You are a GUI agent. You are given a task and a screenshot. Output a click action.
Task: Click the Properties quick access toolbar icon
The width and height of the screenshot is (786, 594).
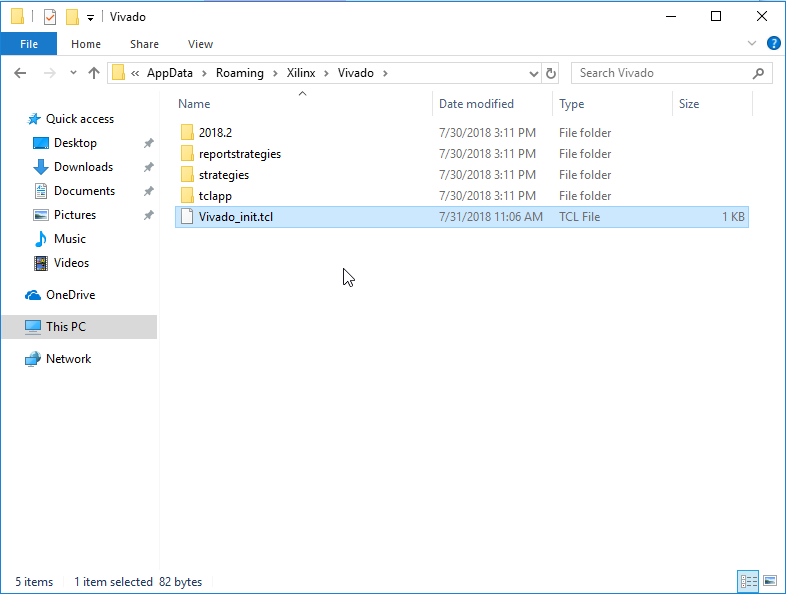50,17
